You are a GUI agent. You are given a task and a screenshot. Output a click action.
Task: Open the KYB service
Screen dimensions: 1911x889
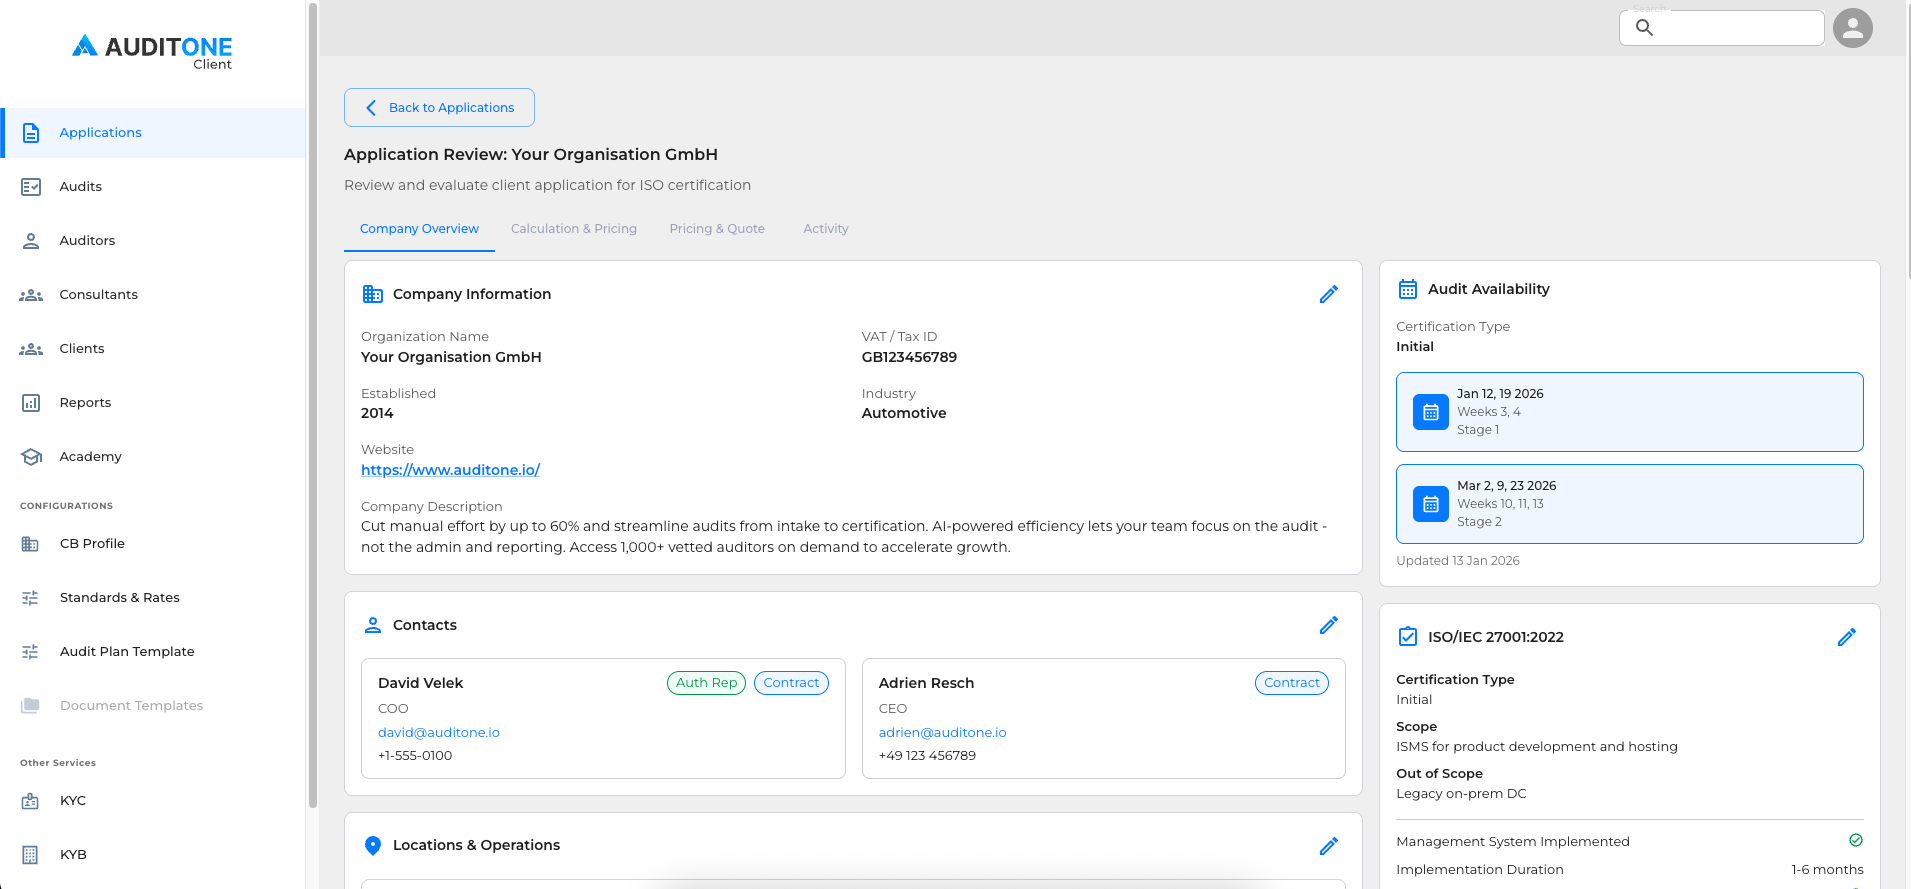coord(152,855)
